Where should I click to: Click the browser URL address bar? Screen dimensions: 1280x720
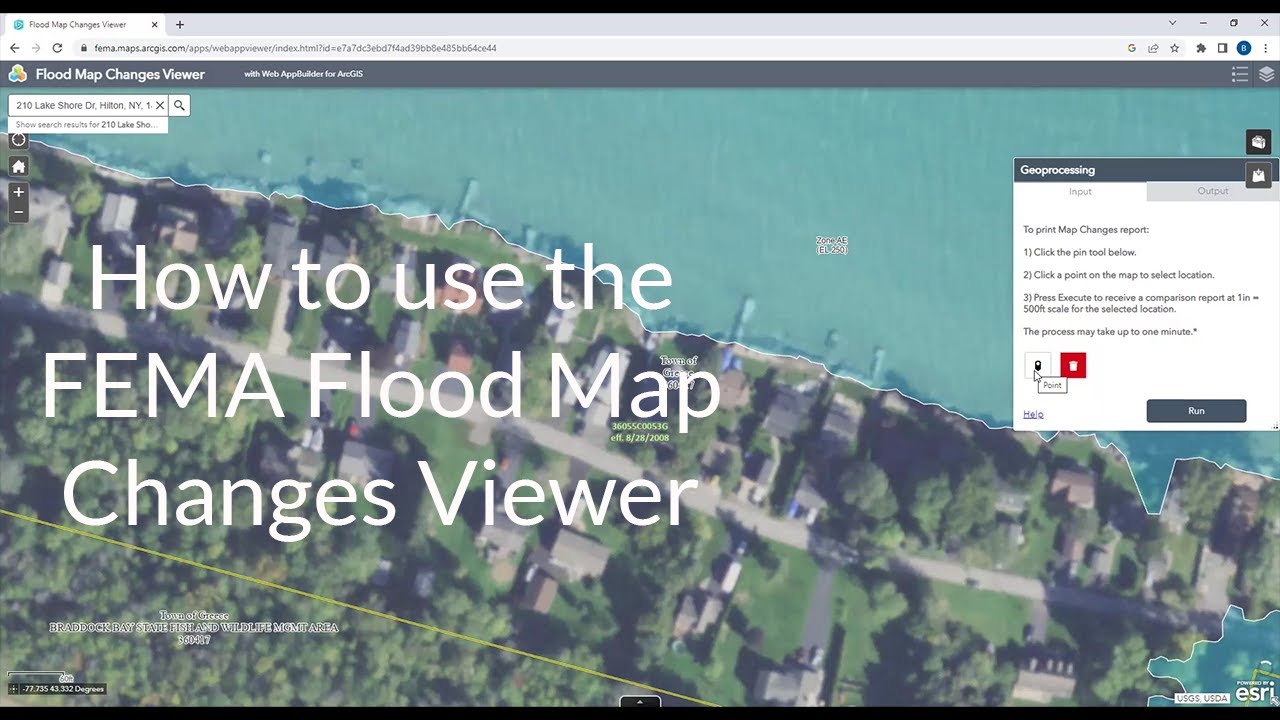point(600,48)
